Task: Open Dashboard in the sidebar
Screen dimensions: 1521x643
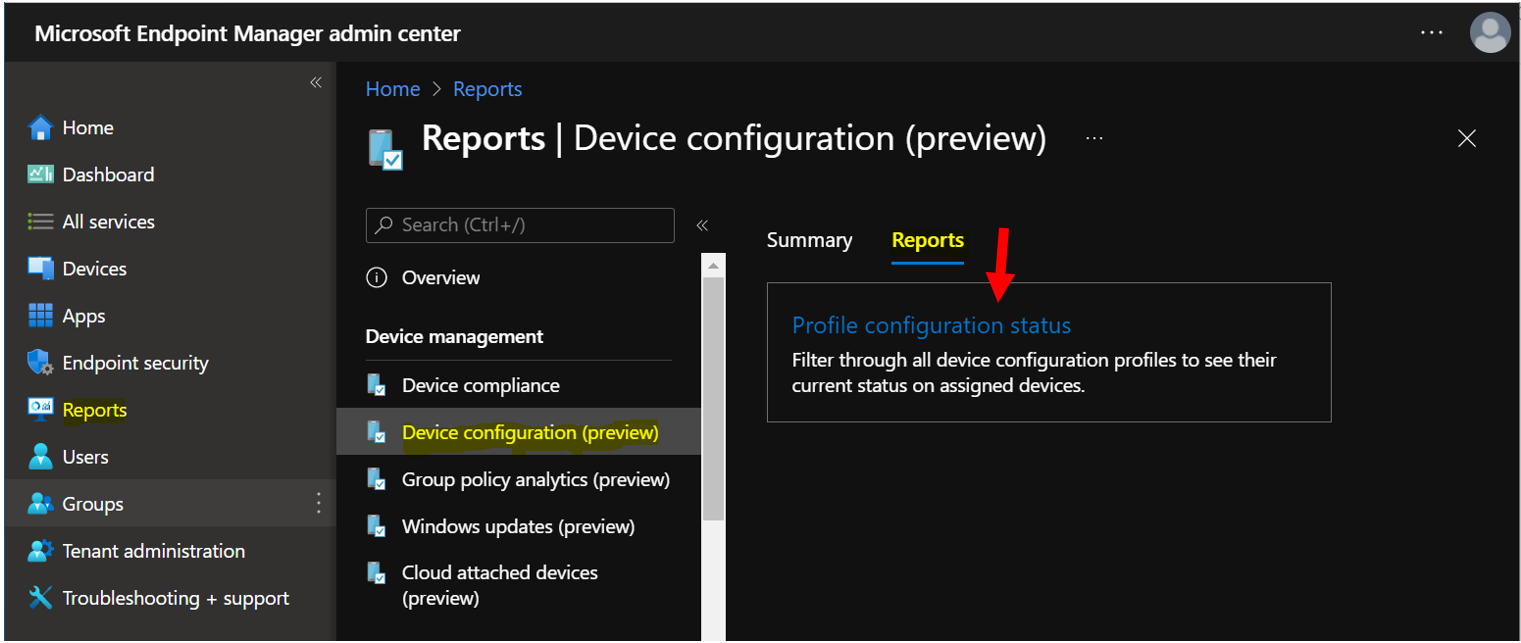Action: coord(168,174)
